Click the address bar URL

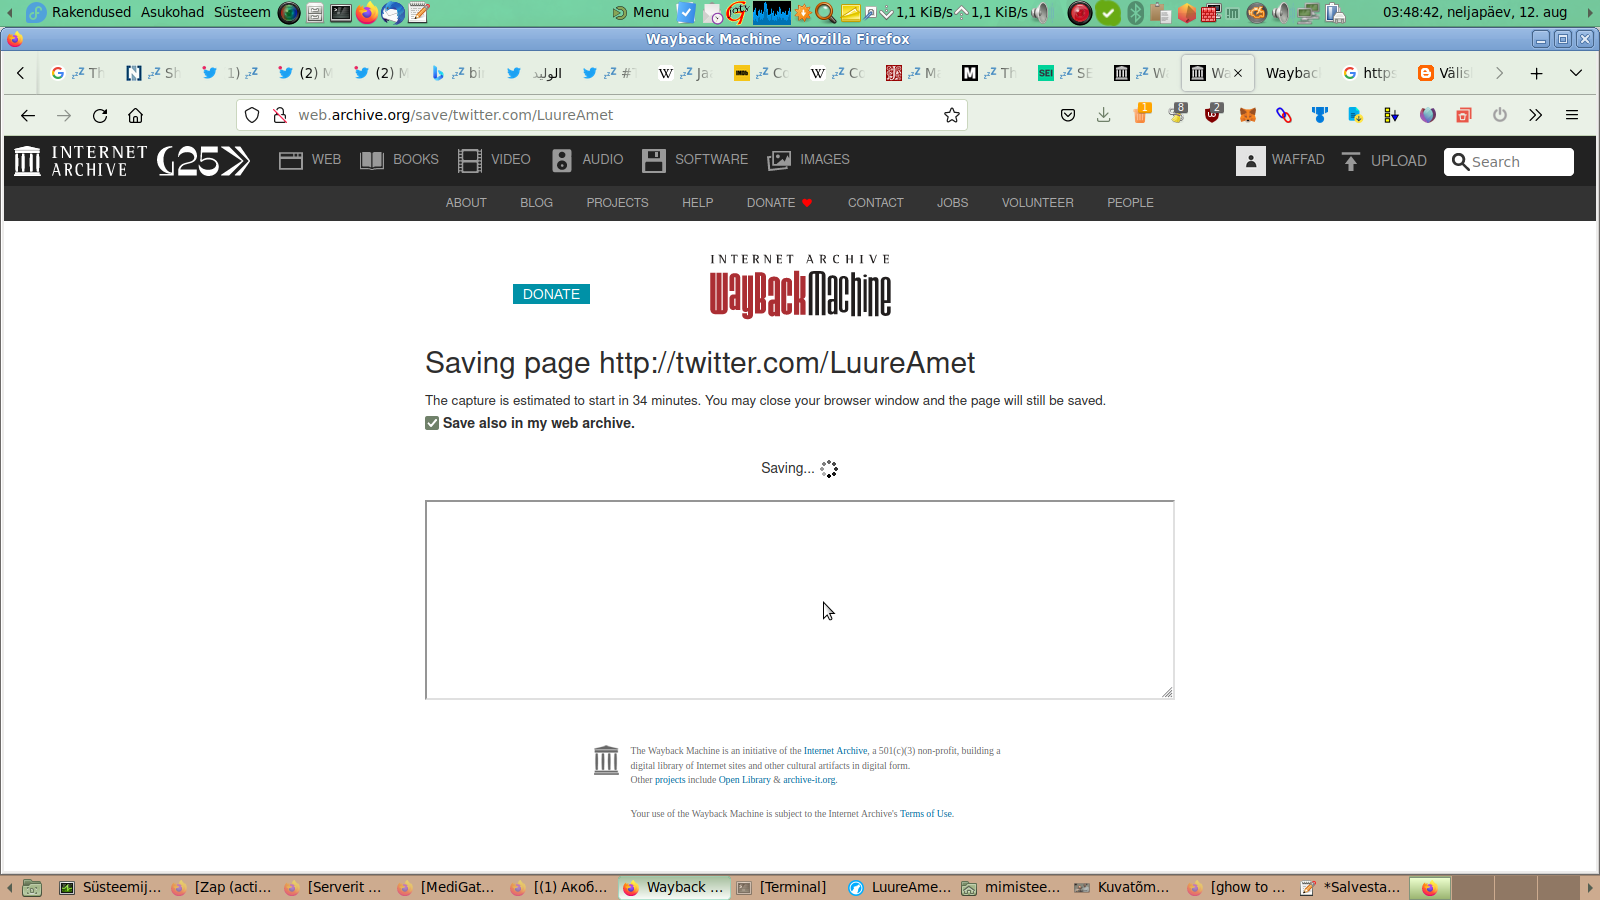click(x=456, y=115)
